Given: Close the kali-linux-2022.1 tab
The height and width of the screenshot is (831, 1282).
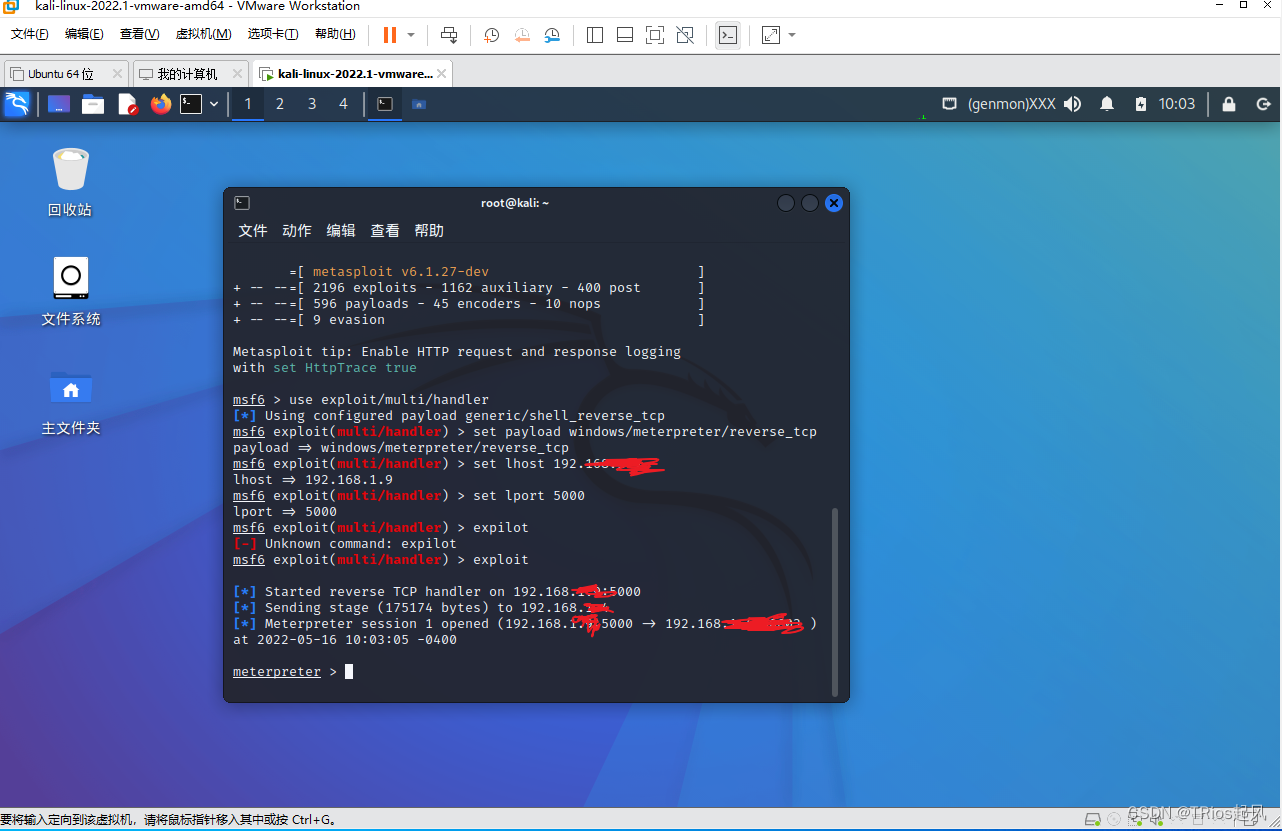Looking at the screenshot, I should pyautogui.click(x=442, y=74).
